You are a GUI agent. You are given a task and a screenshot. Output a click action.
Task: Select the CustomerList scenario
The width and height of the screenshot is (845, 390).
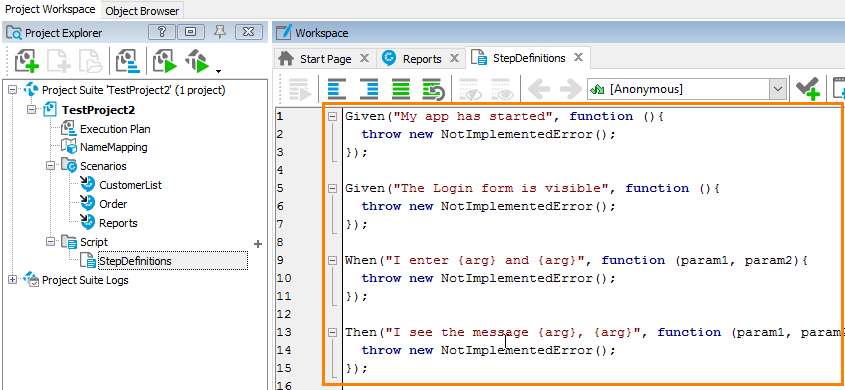pos(130,185)
